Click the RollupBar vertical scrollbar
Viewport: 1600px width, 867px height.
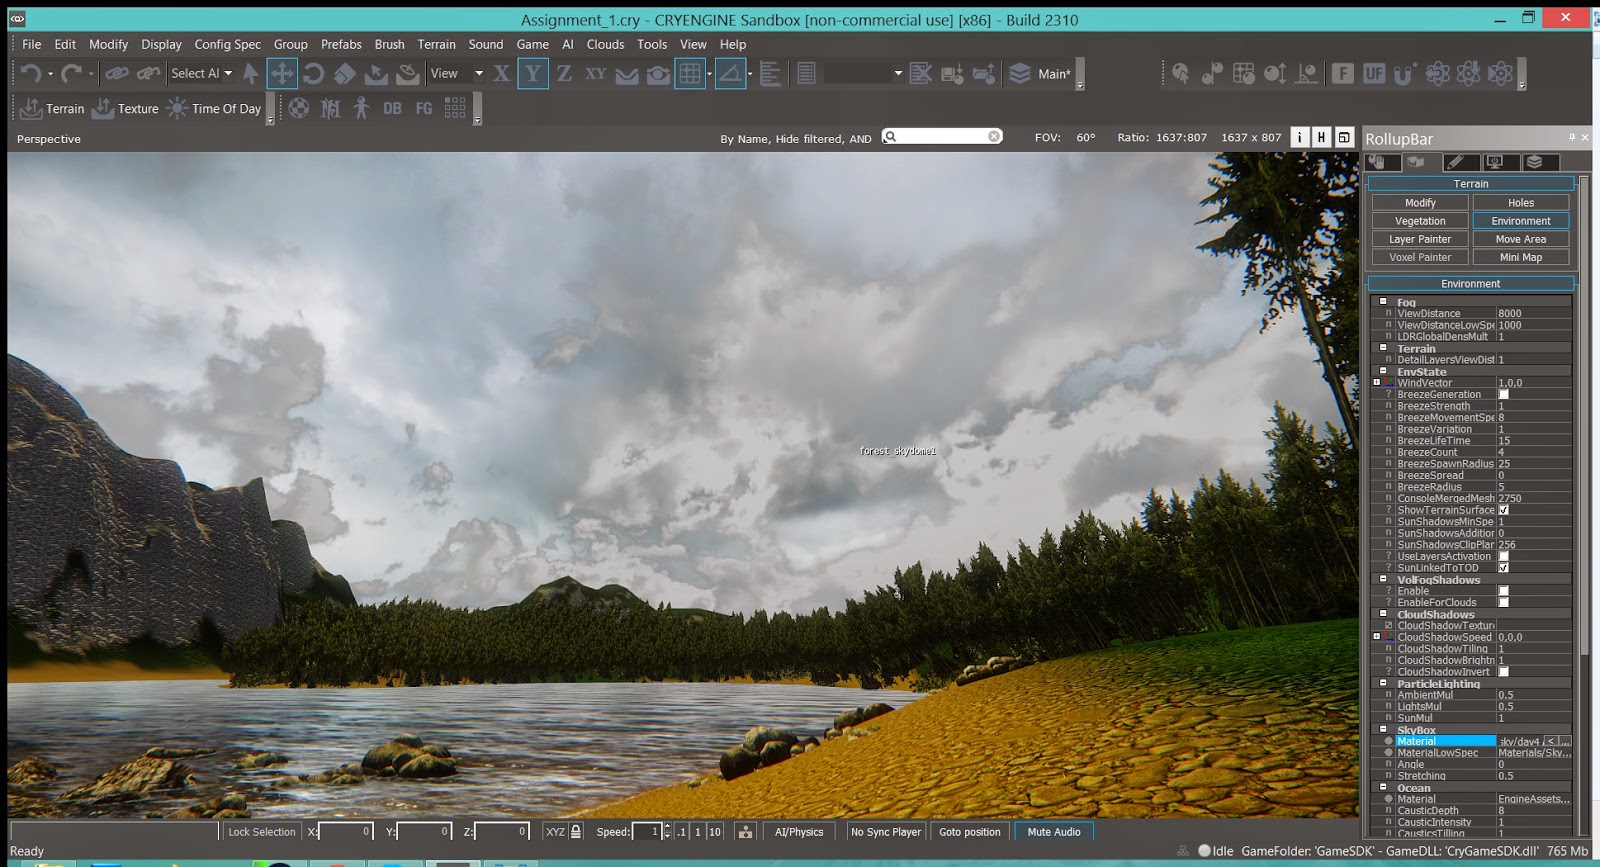pos(1583,505)
